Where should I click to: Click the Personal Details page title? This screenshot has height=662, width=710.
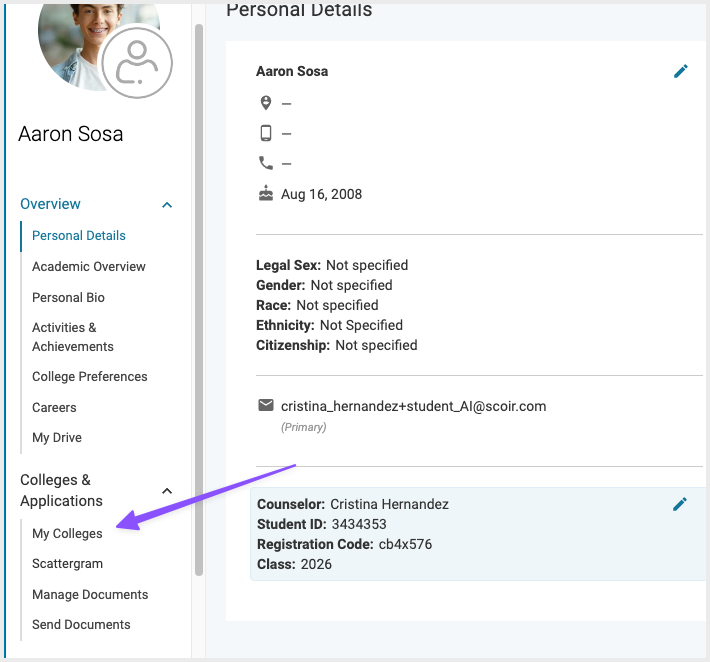point(299,9)
